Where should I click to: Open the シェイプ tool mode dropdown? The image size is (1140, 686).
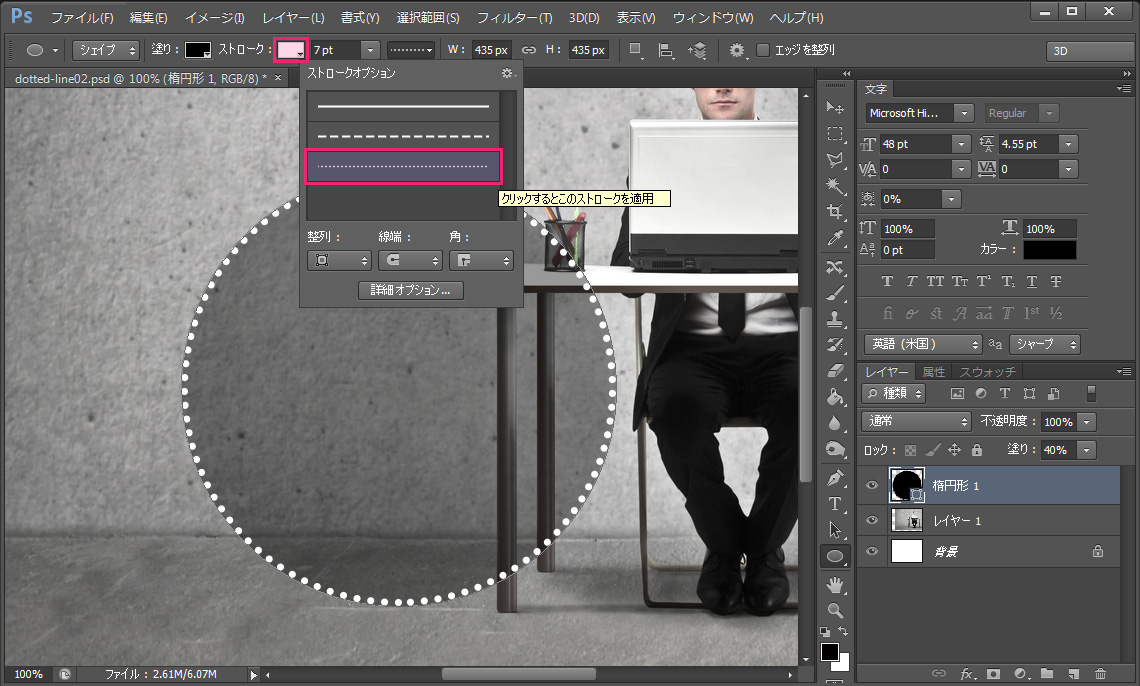point(105,50)
